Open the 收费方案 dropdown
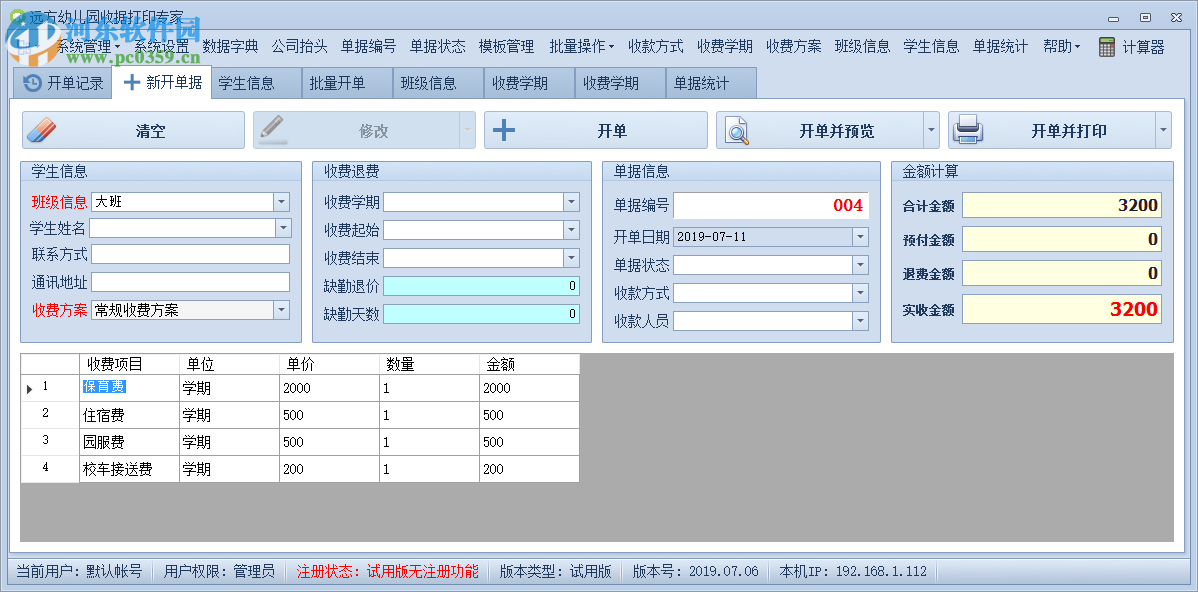1198x592 pixels. [x=280, y=310]
